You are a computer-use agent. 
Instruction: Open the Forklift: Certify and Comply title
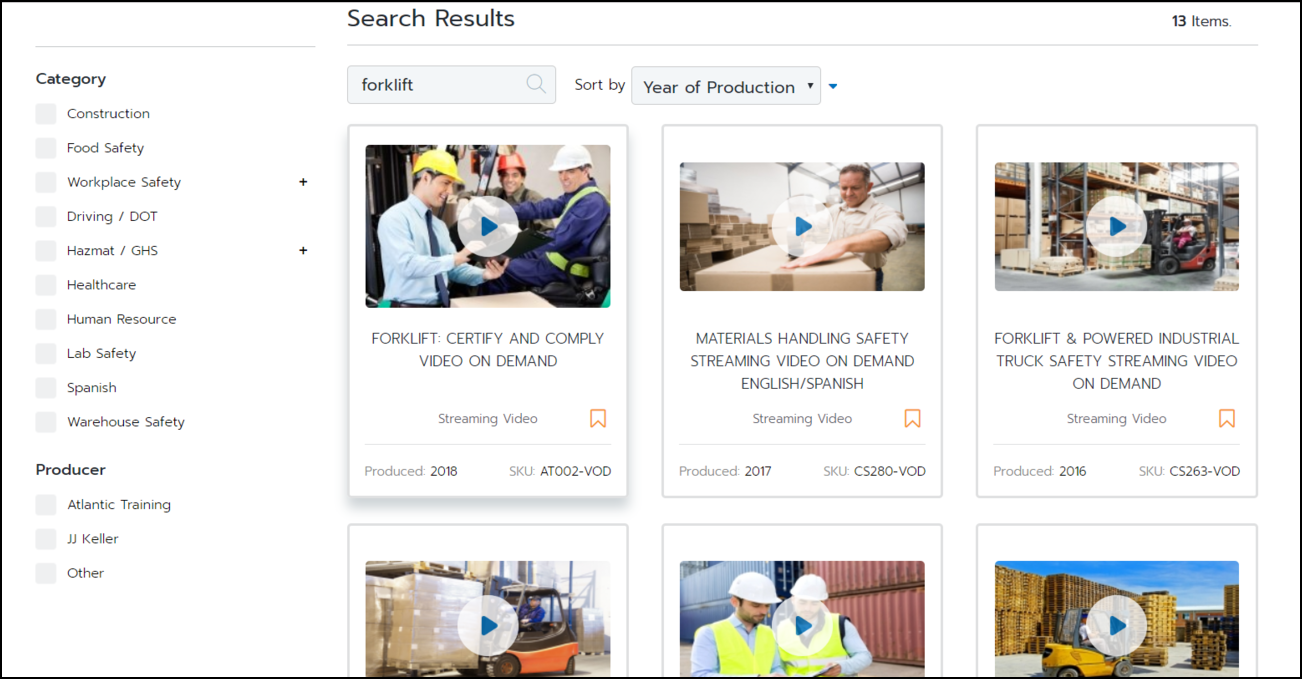coord(488,350)
